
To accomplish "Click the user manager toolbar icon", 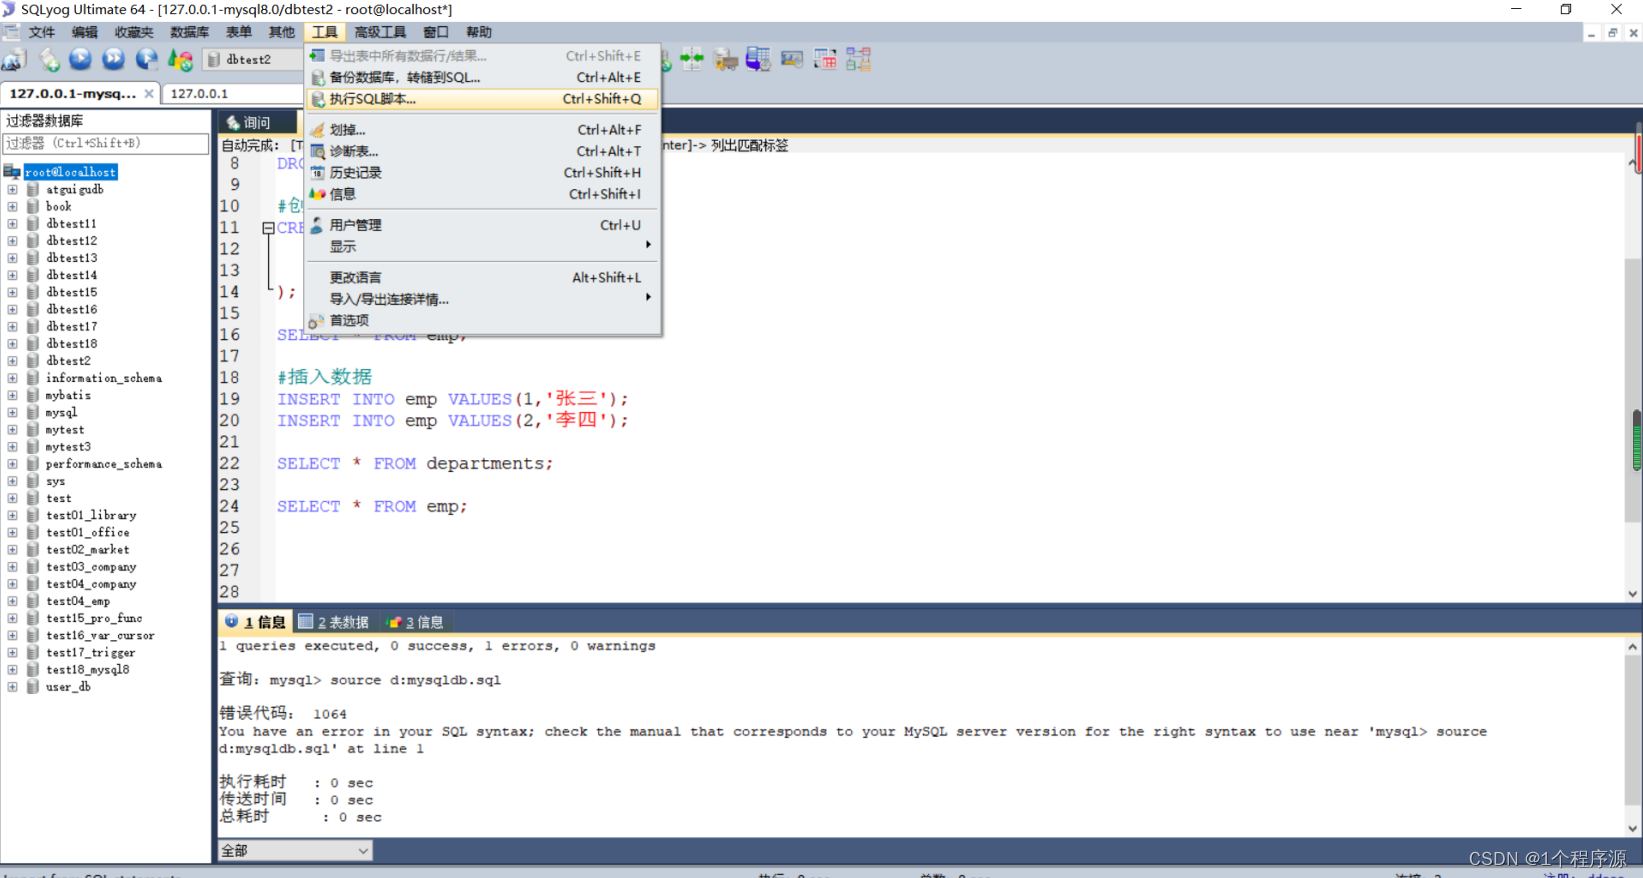I will pyautogui.click(x=180, y=60).
